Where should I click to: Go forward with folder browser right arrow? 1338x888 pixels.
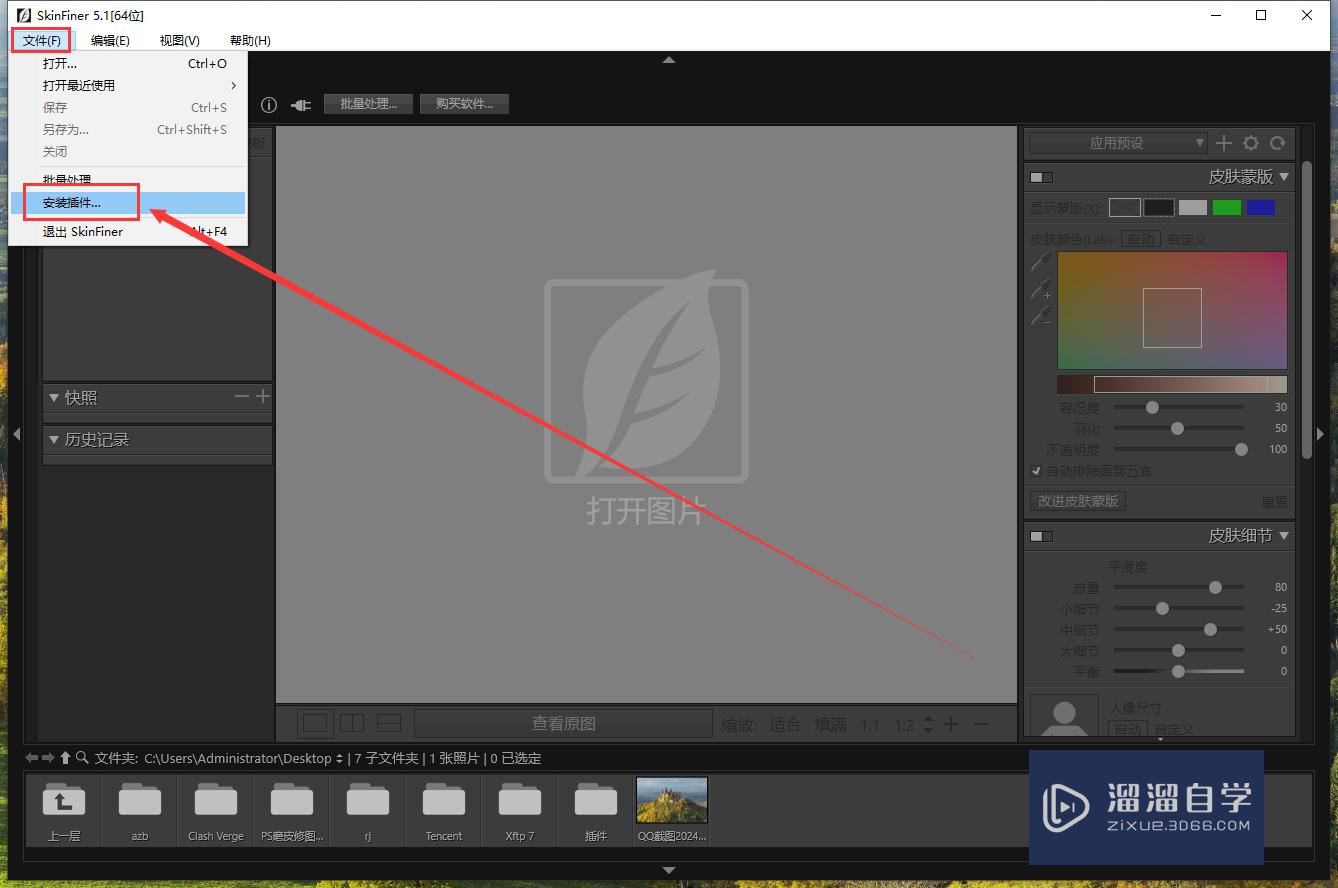click(x=48, y=758)
